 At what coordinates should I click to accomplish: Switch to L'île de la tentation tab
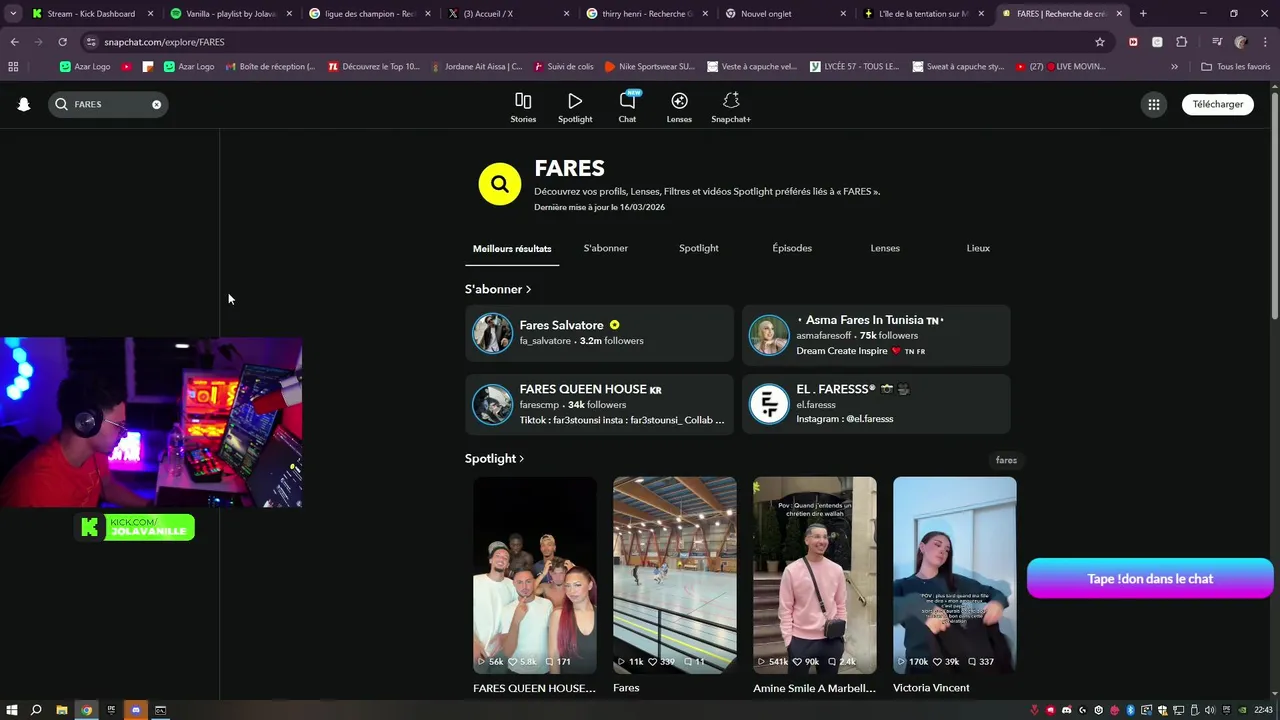923,14
